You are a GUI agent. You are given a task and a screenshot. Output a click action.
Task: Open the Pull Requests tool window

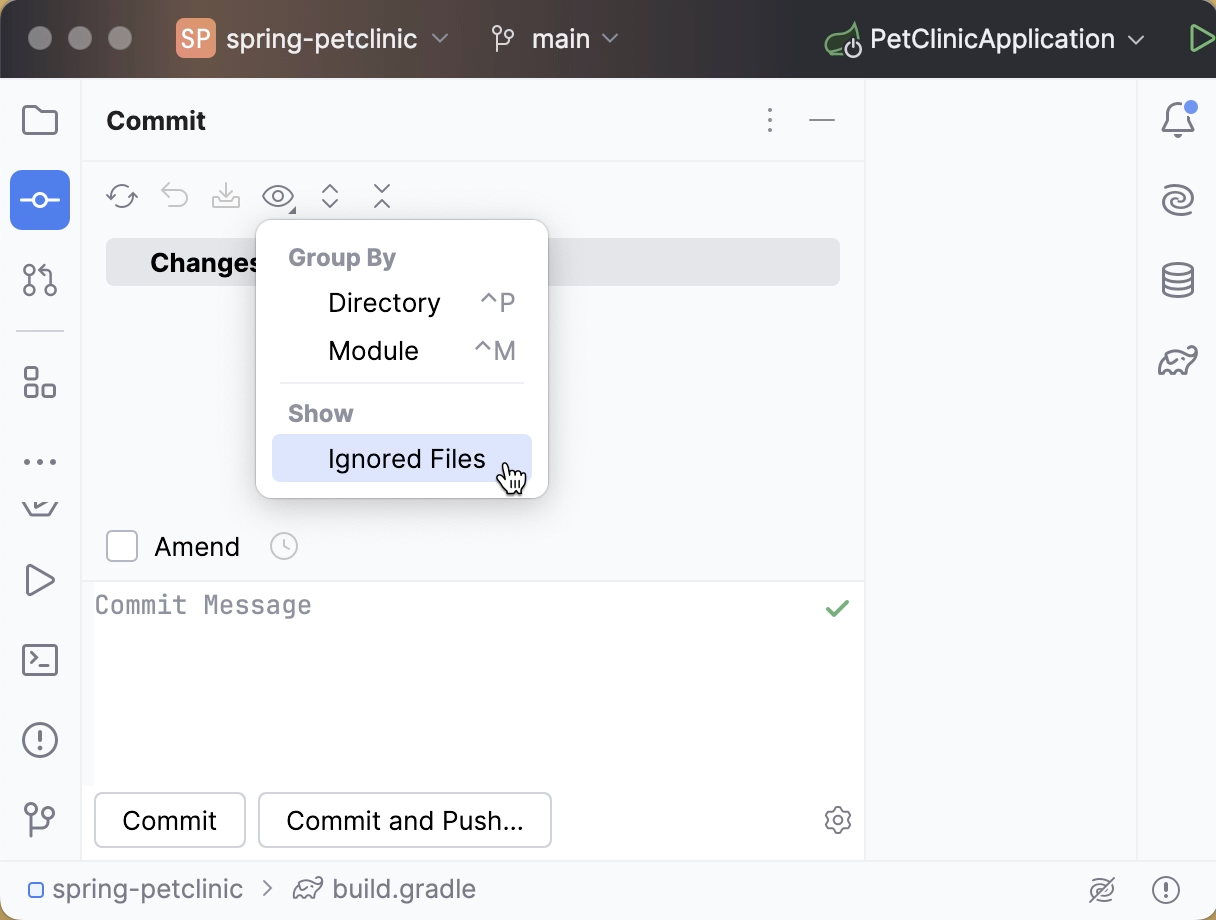[39, 280]
